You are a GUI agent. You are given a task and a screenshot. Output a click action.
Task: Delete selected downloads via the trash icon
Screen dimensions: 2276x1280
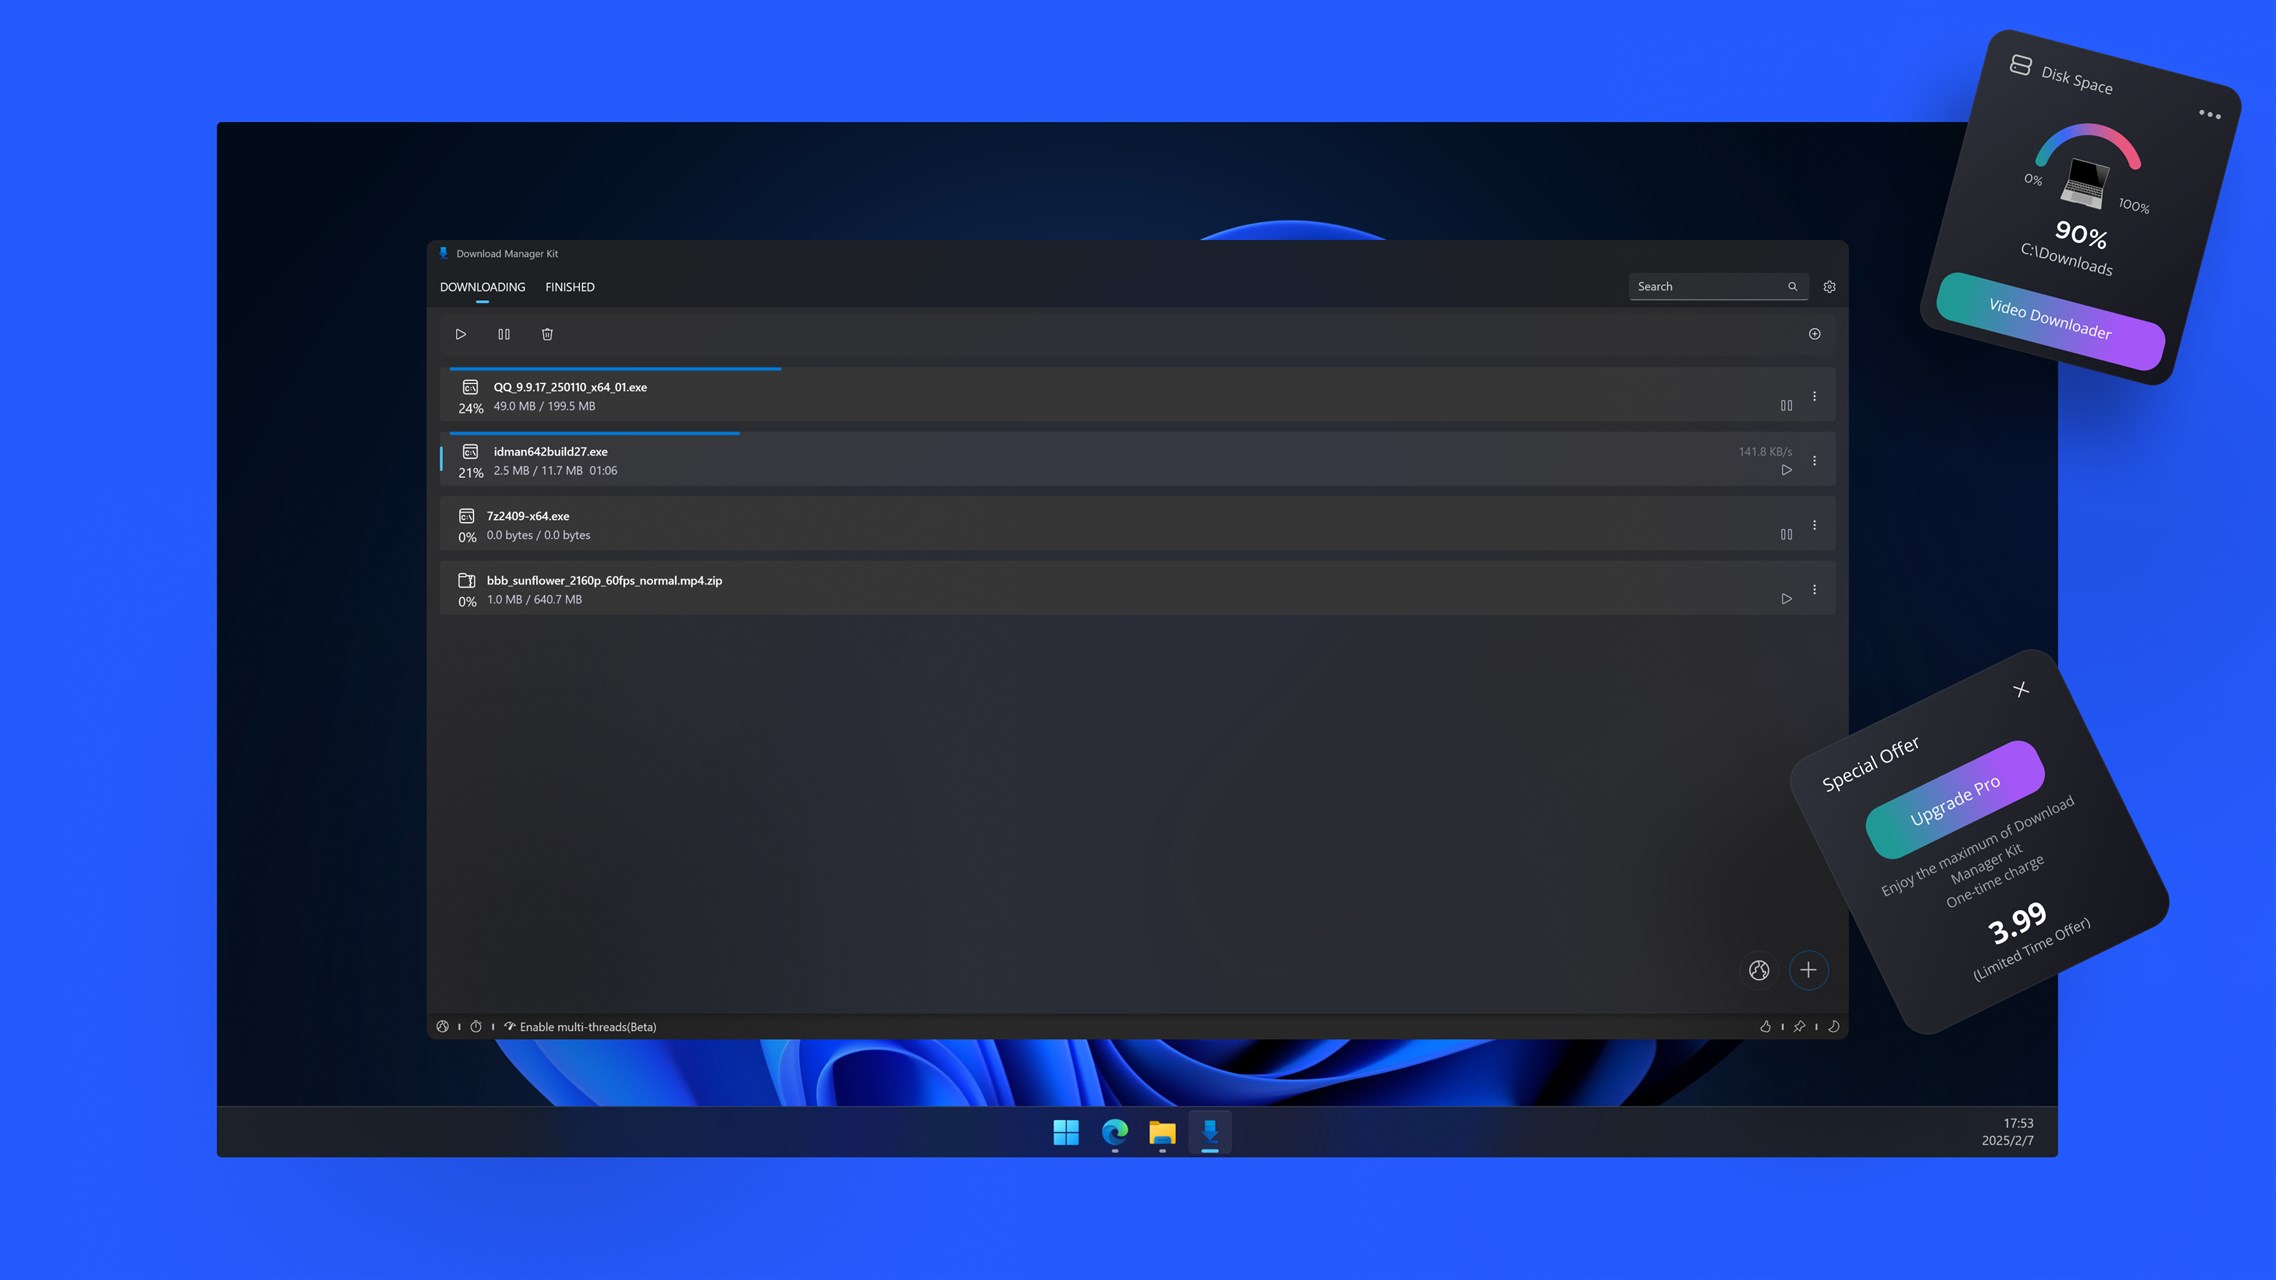547,334
